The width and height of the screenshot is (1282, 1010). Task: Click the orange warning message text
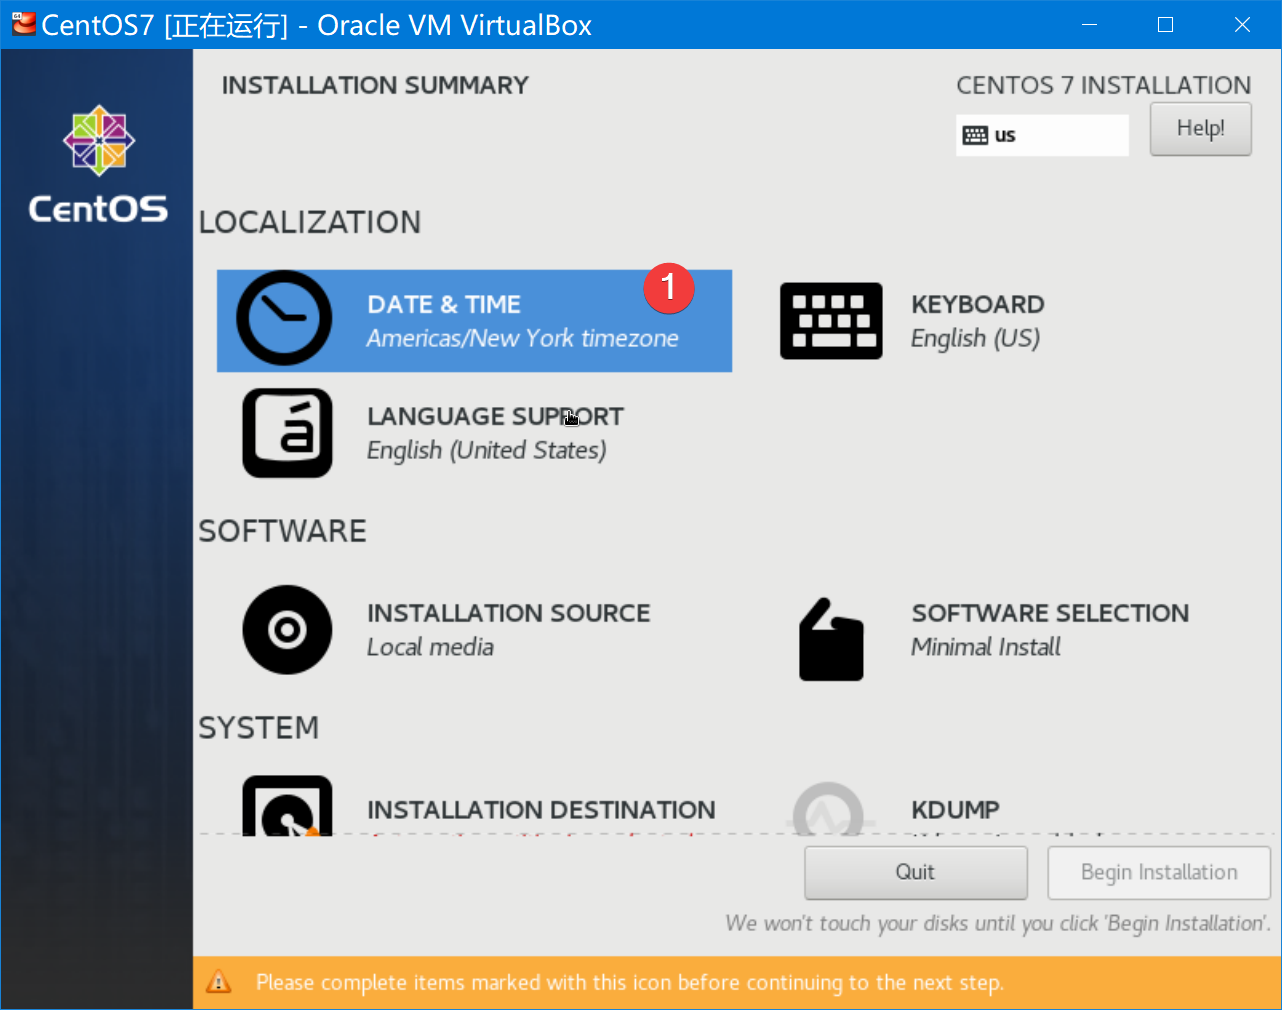coord(629,983)
